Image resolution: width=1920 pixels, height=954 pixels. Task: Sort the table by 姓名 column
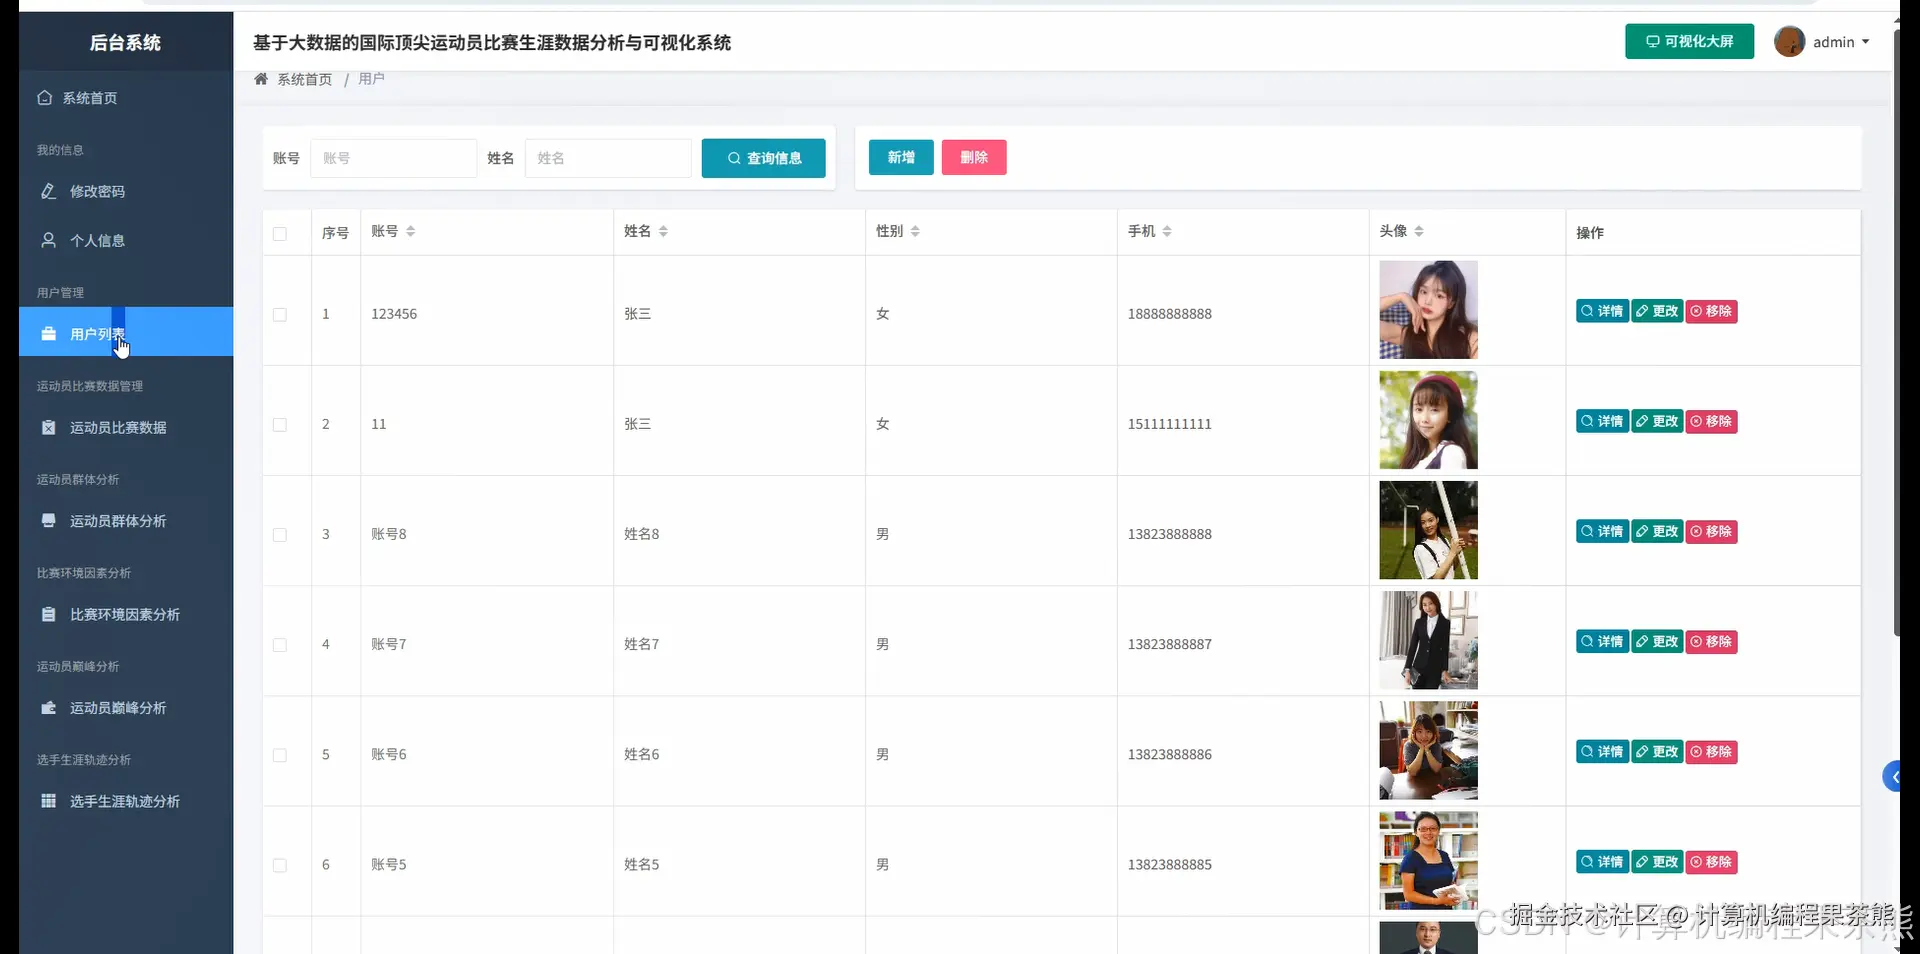pos(663,232)
